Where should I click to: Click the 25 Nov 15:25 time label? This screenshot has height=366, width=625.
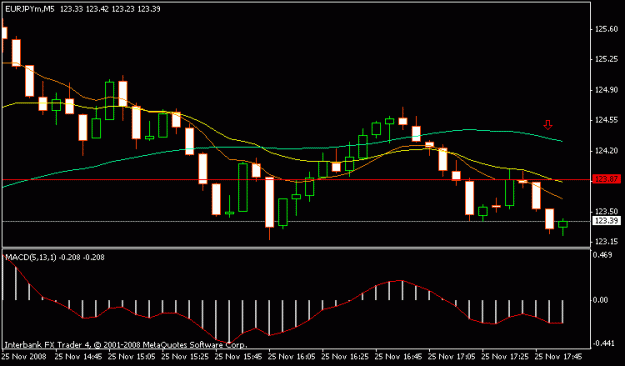click(x=185, y=356)
